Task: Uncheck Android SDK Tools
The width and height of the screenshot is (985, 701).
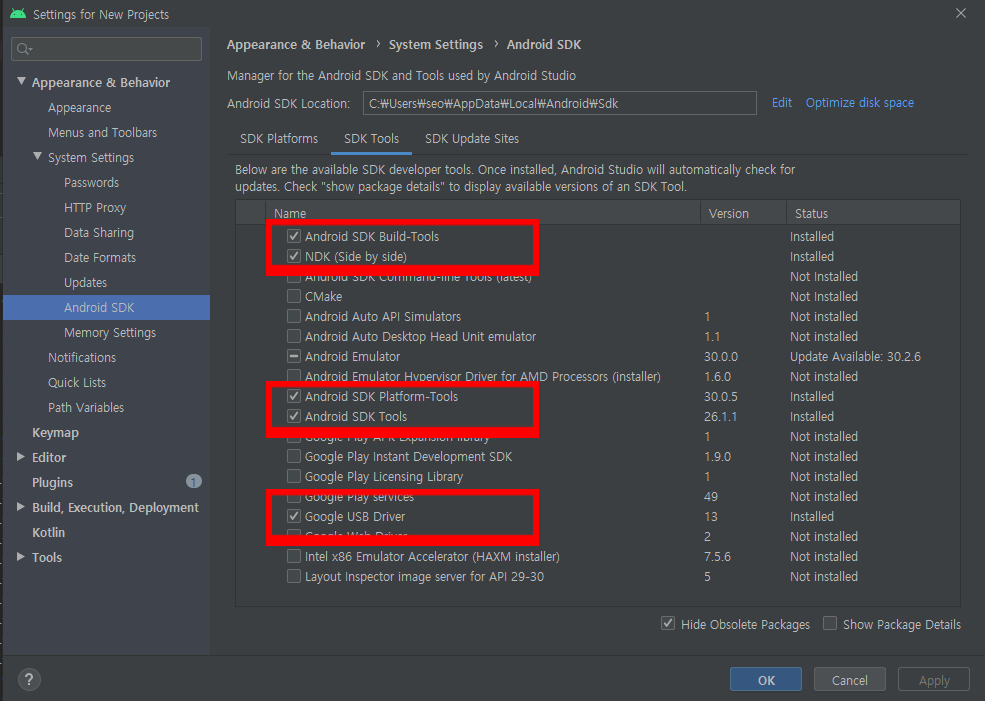Action: [293, 416]
